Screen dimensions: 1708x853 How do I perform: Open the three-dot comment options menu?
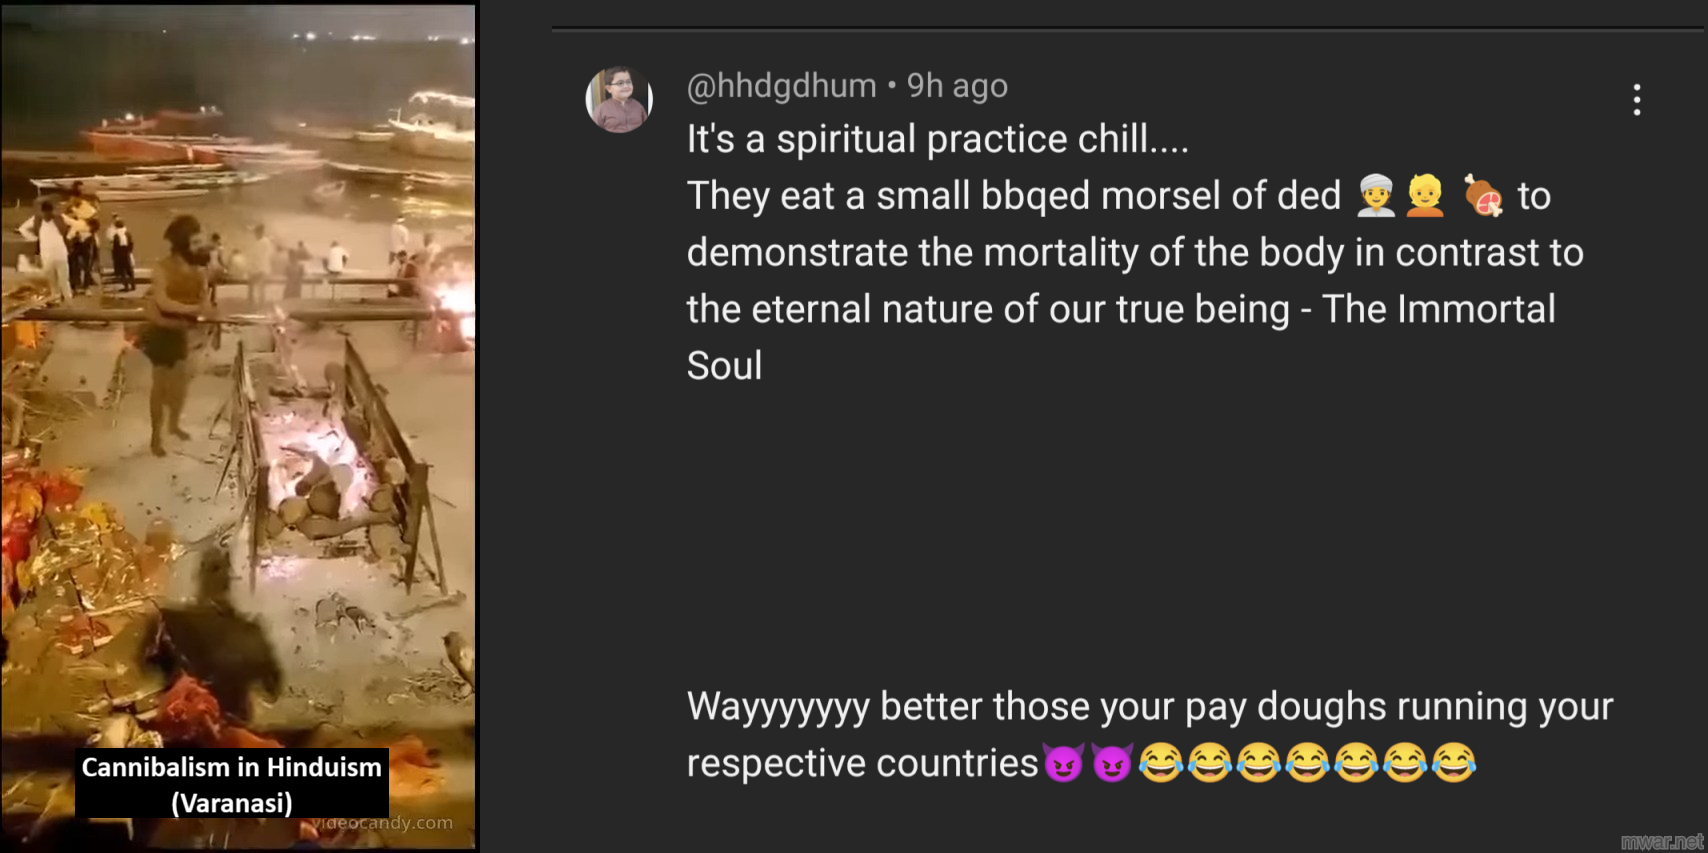click(x=1637, y=100)
